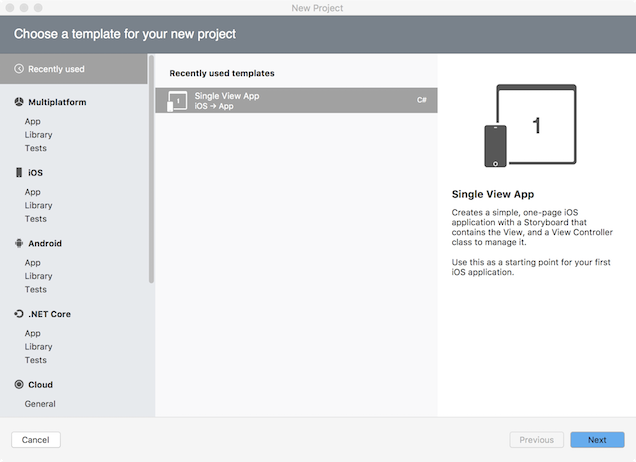Image resolution: width=636 pixels, height=462 pixels.
Task: Open the .NET Core category header
Action: pos(49,314)
